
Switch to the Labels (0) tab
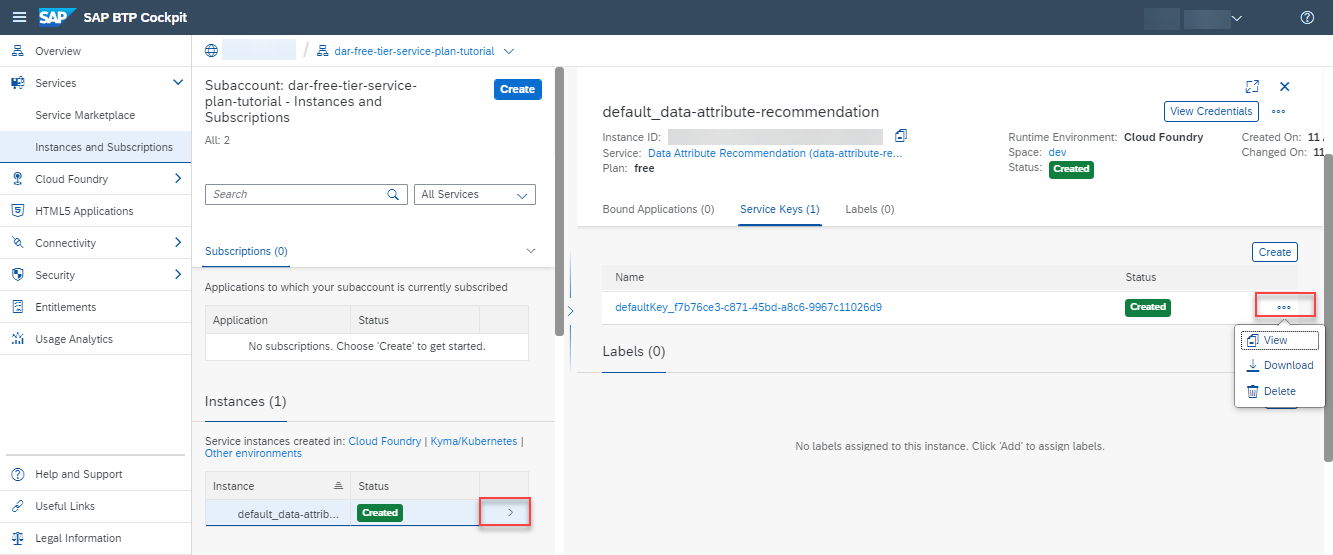(x=870, y=209)
